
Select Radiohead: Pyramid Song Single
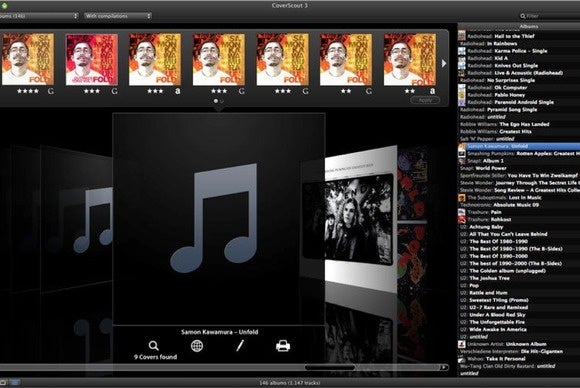click(x=519, y=109)
